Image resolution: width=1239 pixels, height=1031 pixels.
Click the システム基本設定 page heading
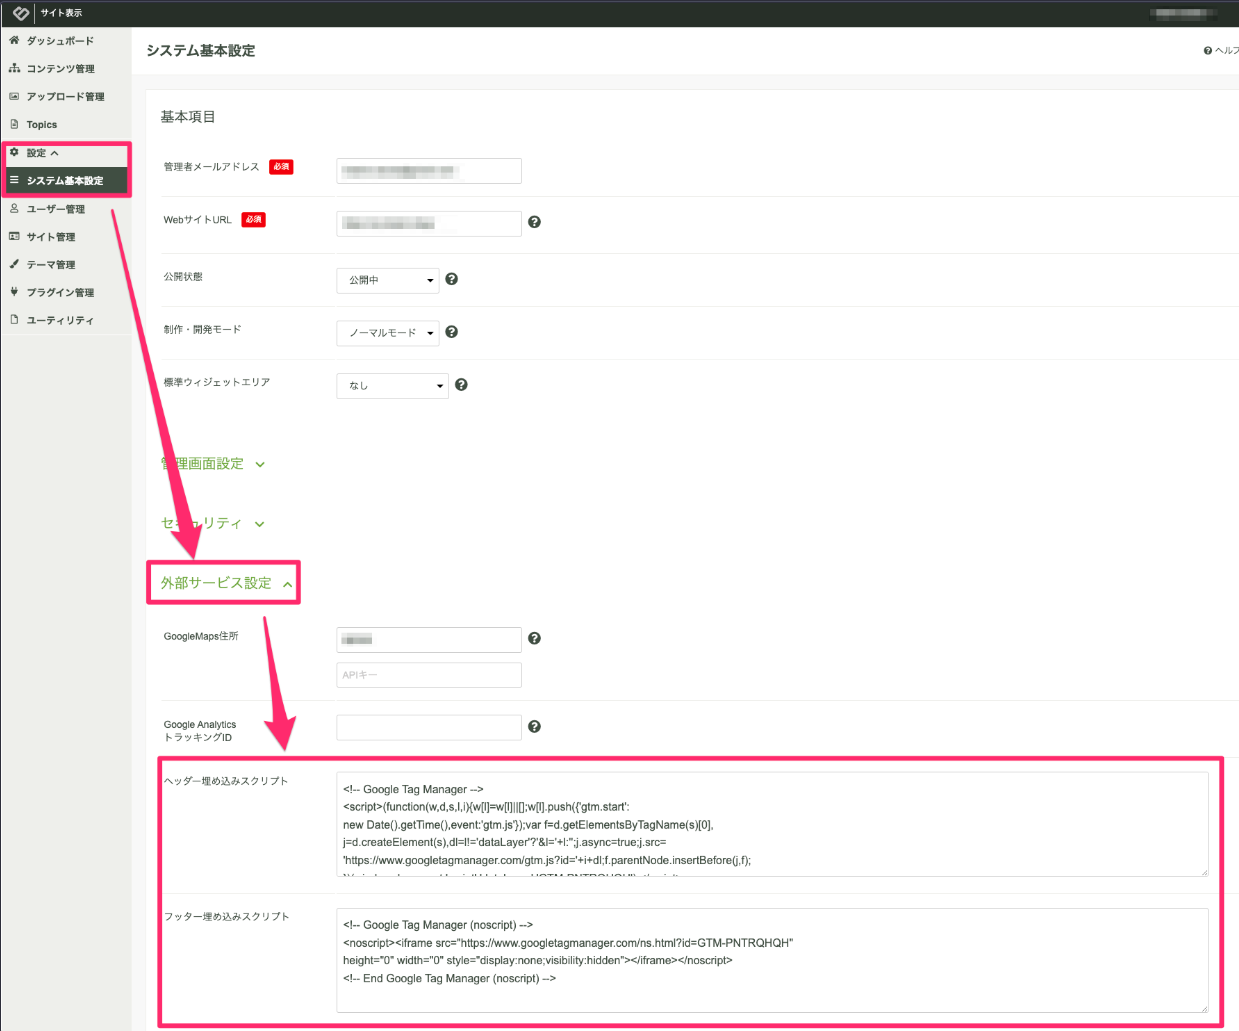click(201, 51)
